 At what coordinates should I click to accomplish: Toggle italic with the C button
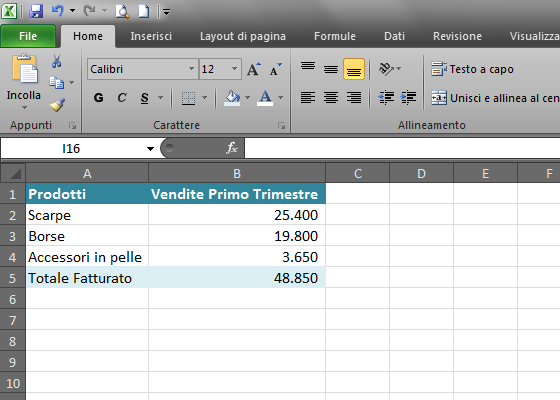(122, 98)
